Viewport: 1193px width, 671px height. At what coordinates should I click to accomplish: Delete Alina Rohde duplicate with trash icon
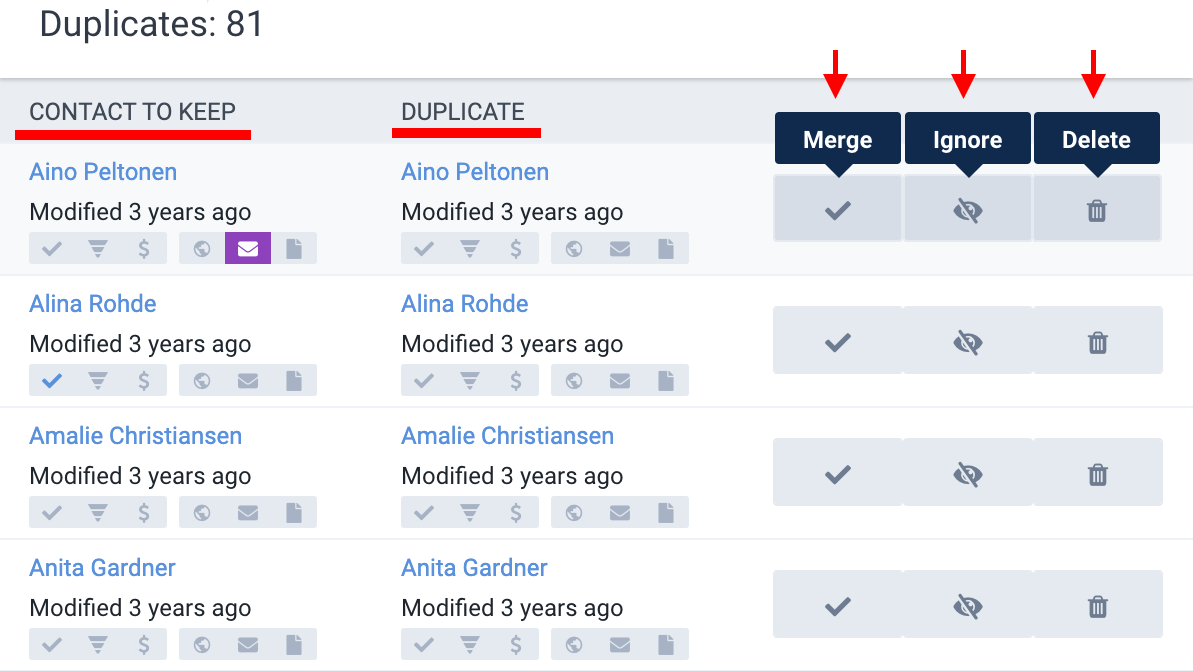tap(1097, 341)
